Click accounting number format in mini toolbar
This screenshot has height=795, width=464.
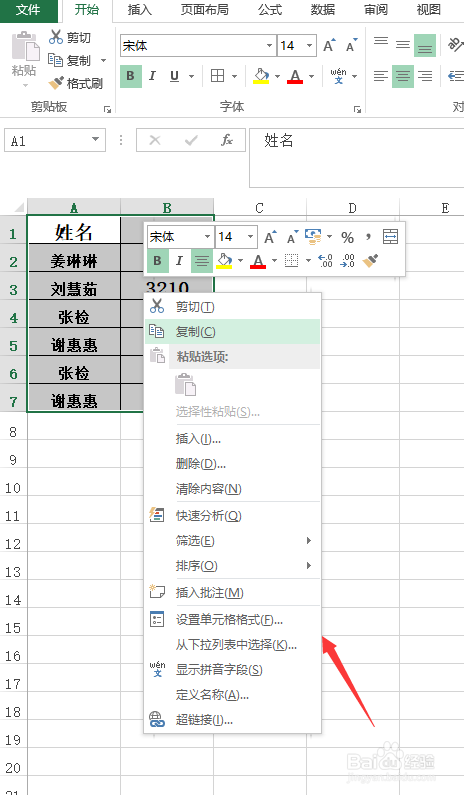[x=313, y=236]
